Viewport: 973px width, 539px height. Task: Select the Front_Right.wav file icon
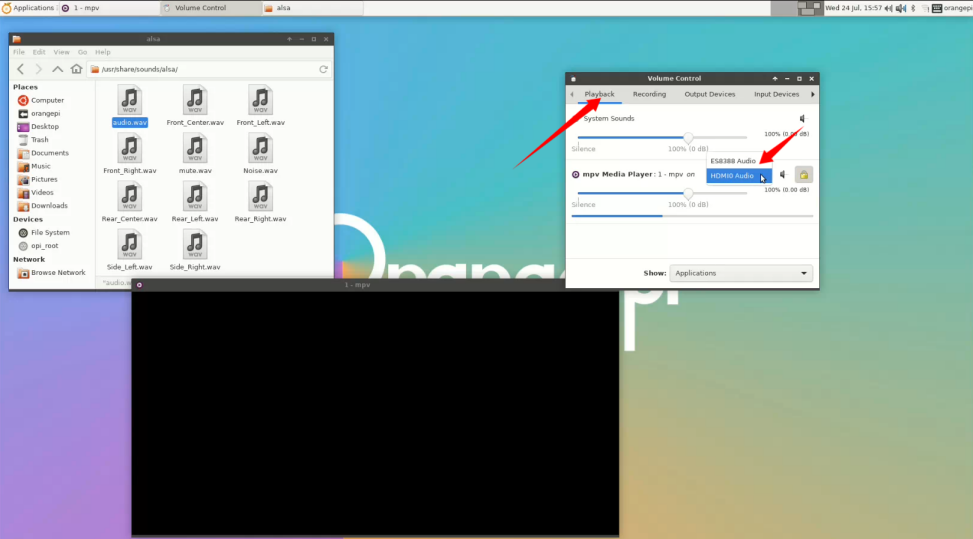[130, 149]
